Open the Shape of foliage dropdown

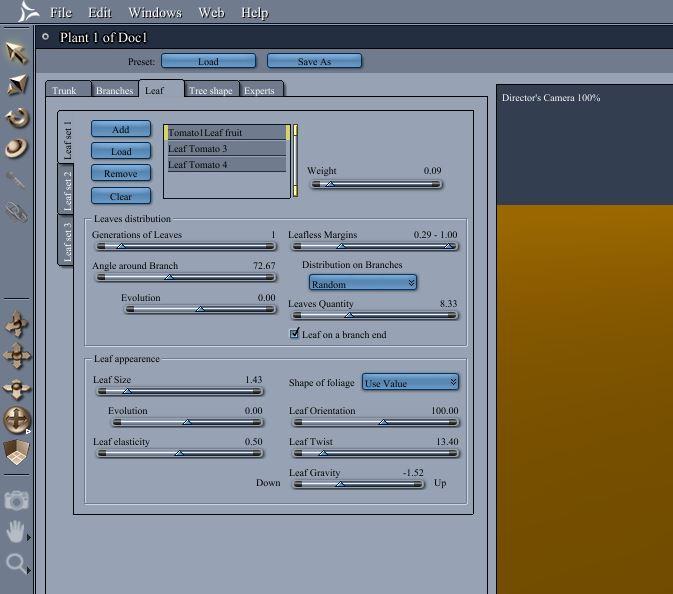(x=410, y=382)
